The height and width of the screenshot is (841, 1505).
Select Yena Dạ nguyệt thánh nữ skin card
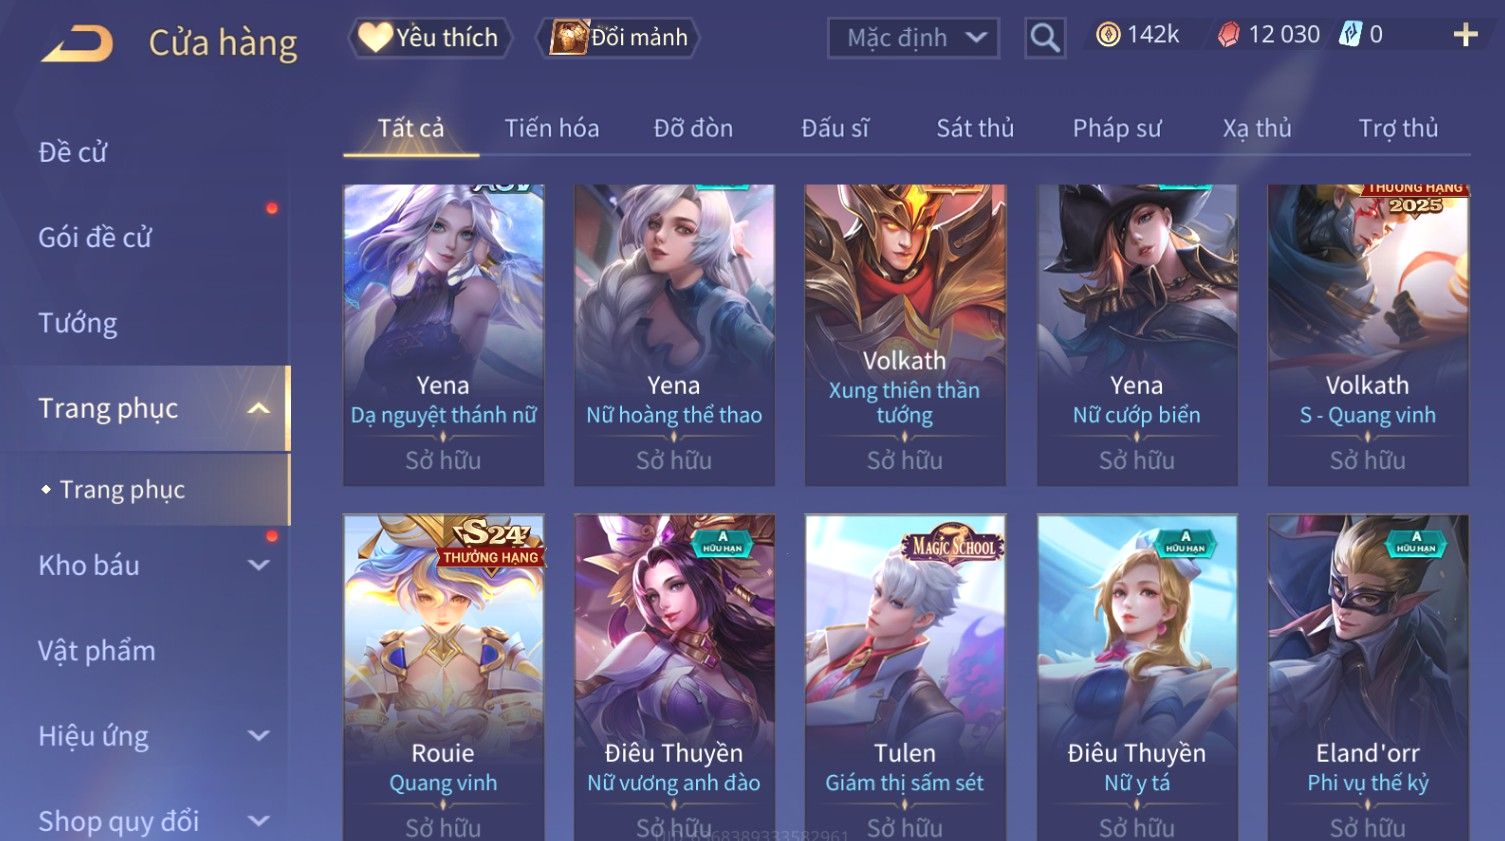pos(444,335)
